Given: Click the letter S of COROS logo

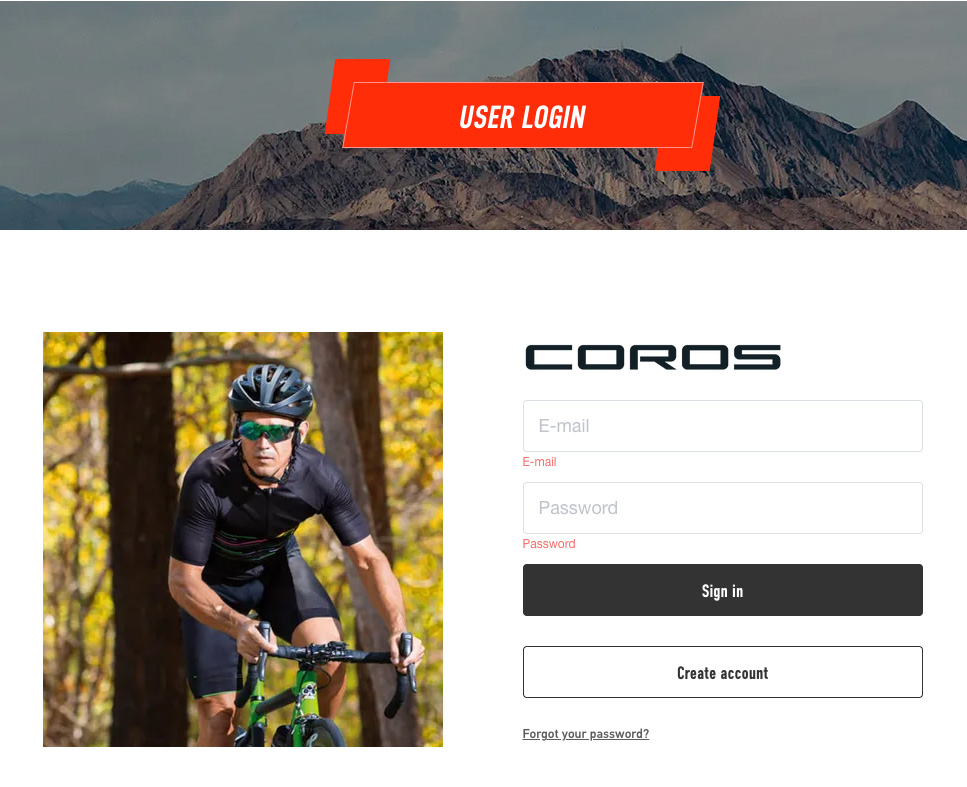Looking at the screenshot, I should 757,357.
